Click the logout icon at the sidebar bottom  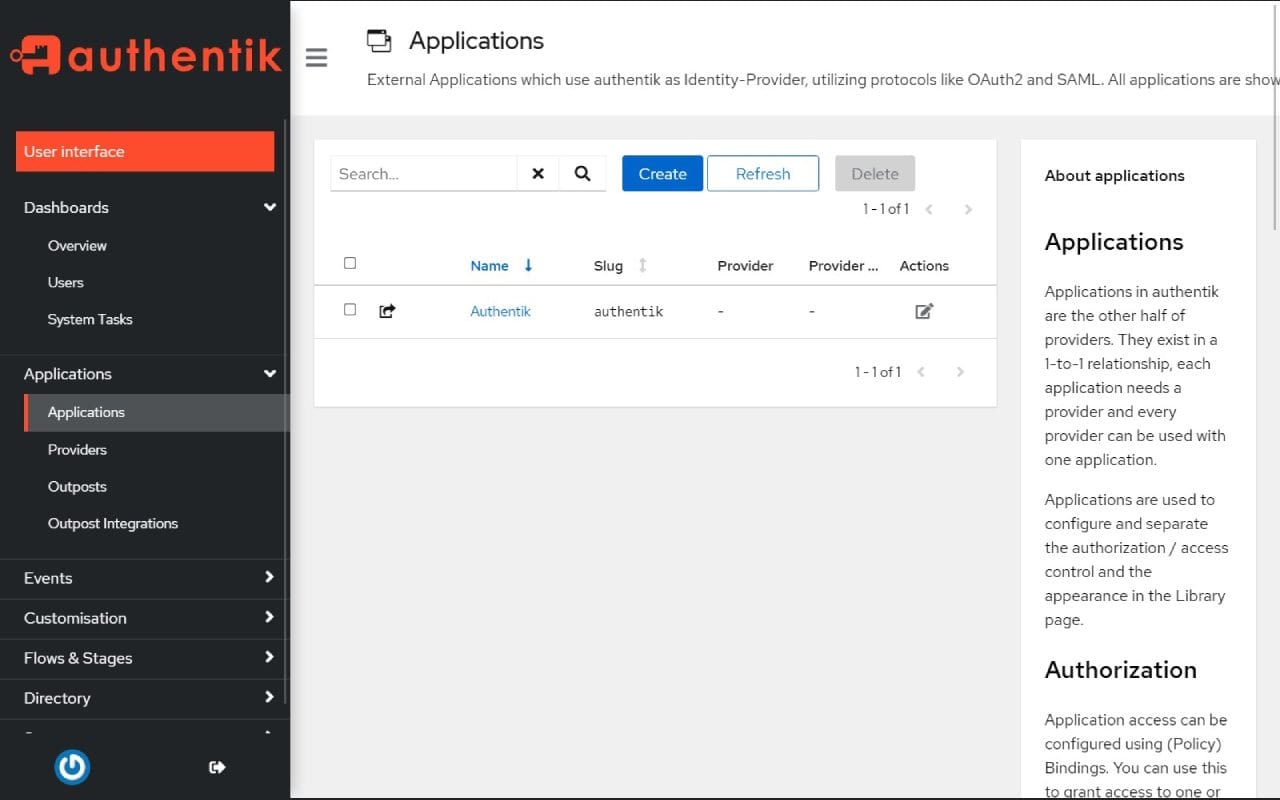coord(217,767)
